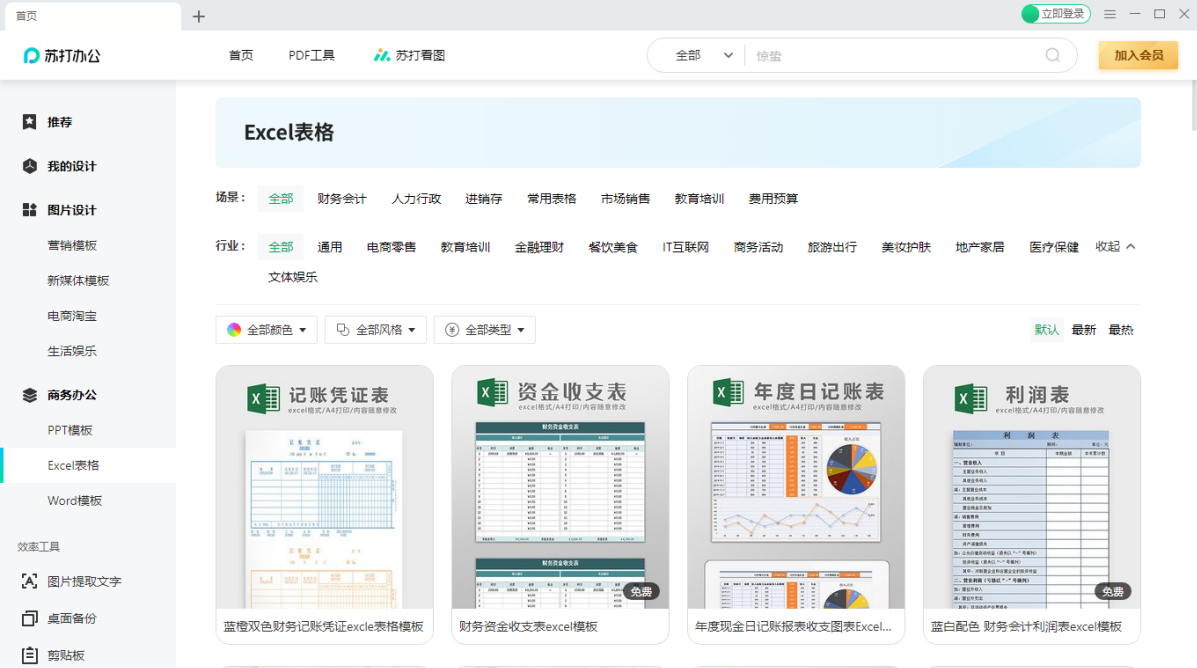Switch to the 首页 nav item

coord(241,56)
